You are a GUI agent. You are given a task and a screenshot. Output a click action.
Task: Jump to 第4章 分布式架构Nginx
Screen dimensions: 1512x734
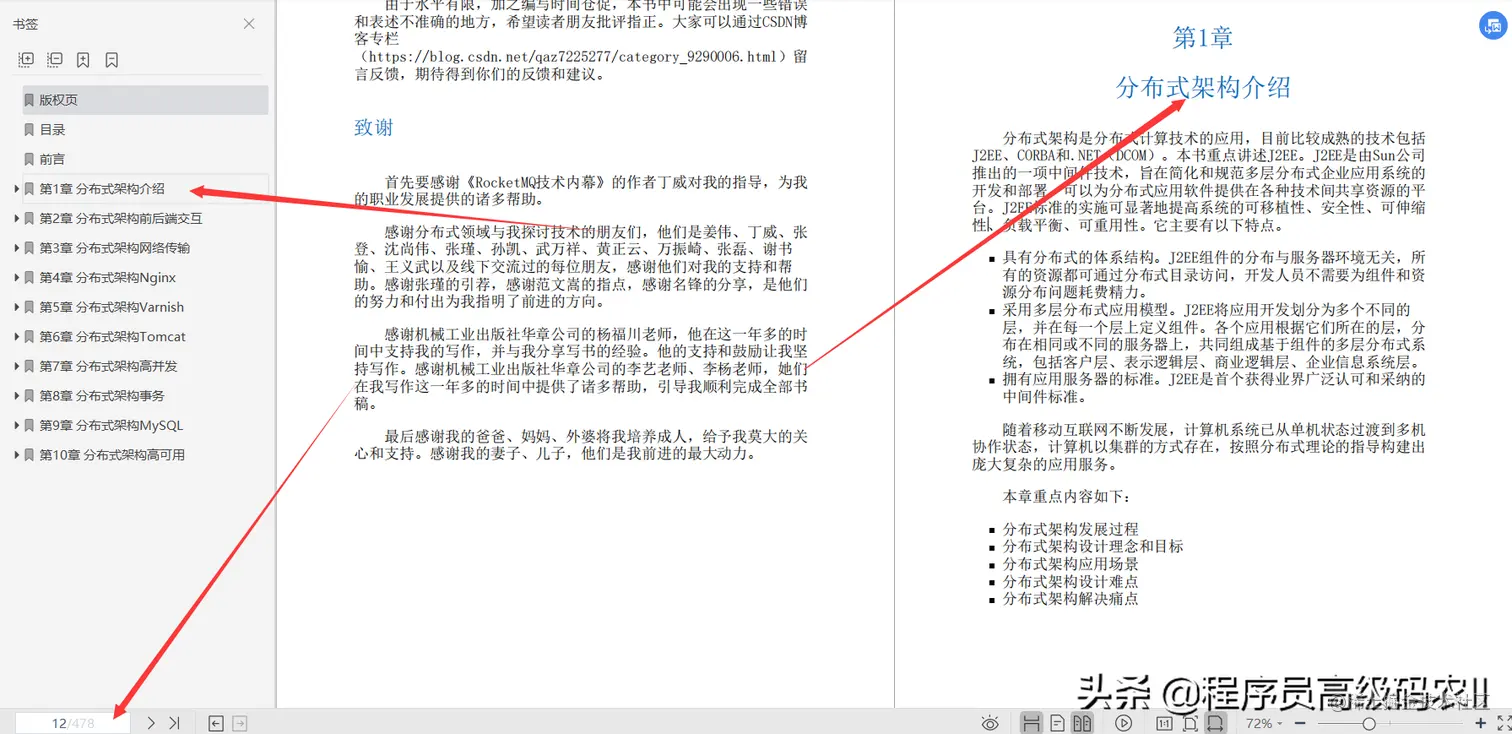pyautogui.click(x=108, y=278)
